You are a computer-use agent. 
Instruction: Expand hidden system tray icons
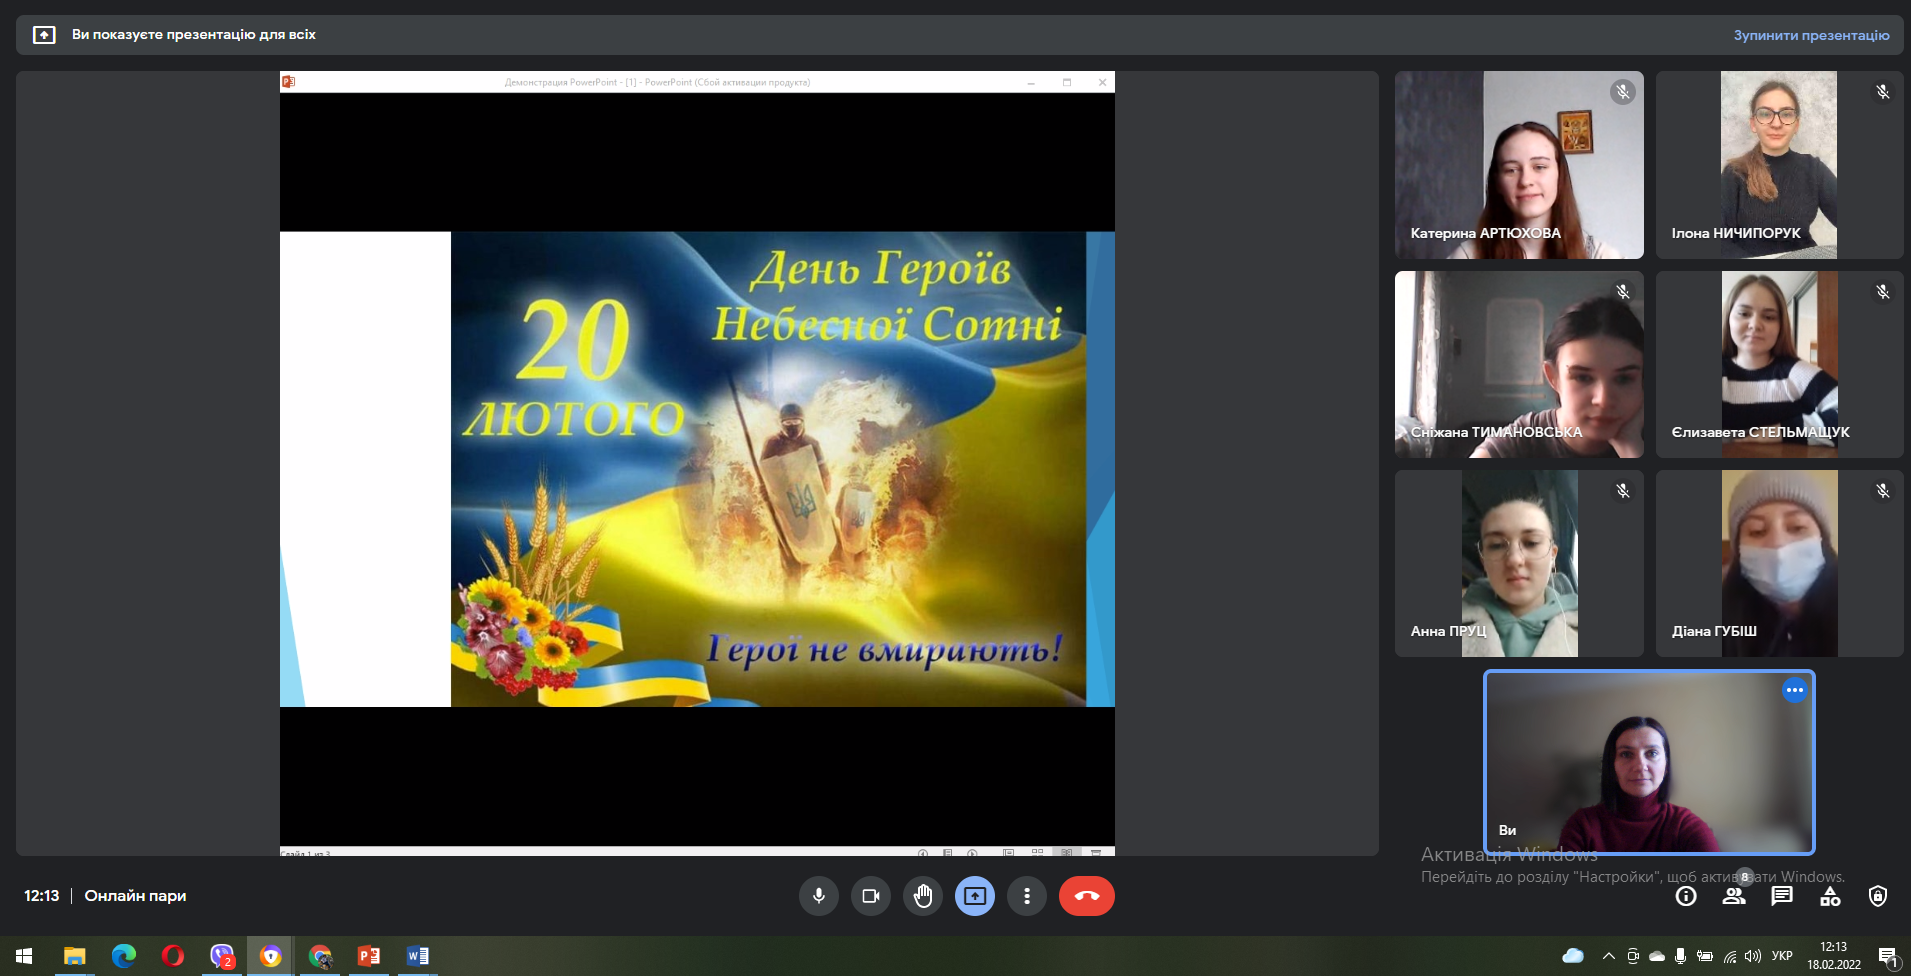1608,956
